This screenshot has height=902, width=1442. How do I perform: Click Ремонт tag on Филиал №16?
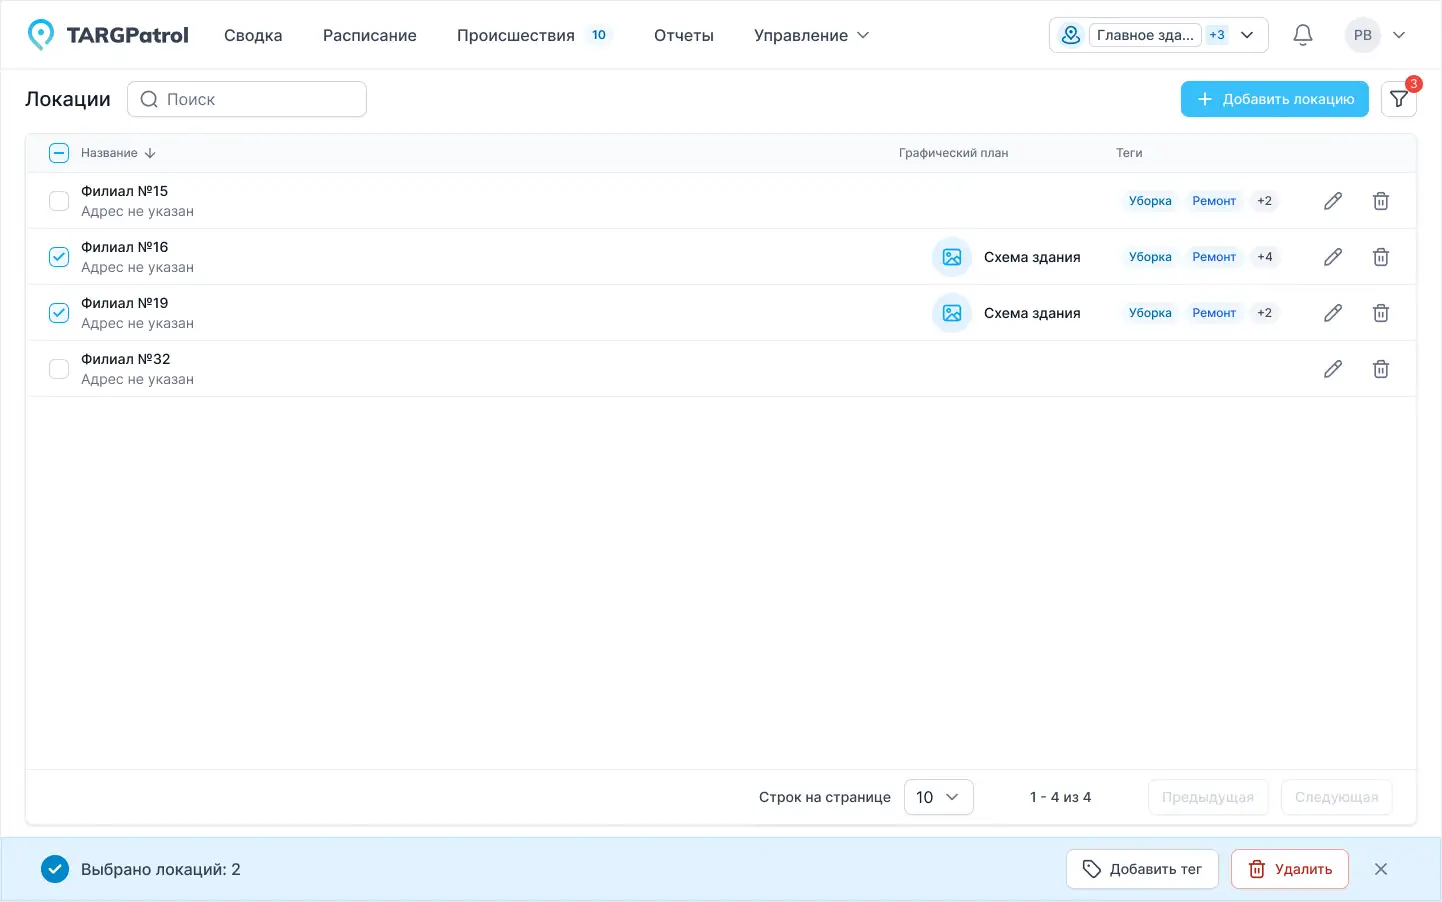pos(1214,257)
